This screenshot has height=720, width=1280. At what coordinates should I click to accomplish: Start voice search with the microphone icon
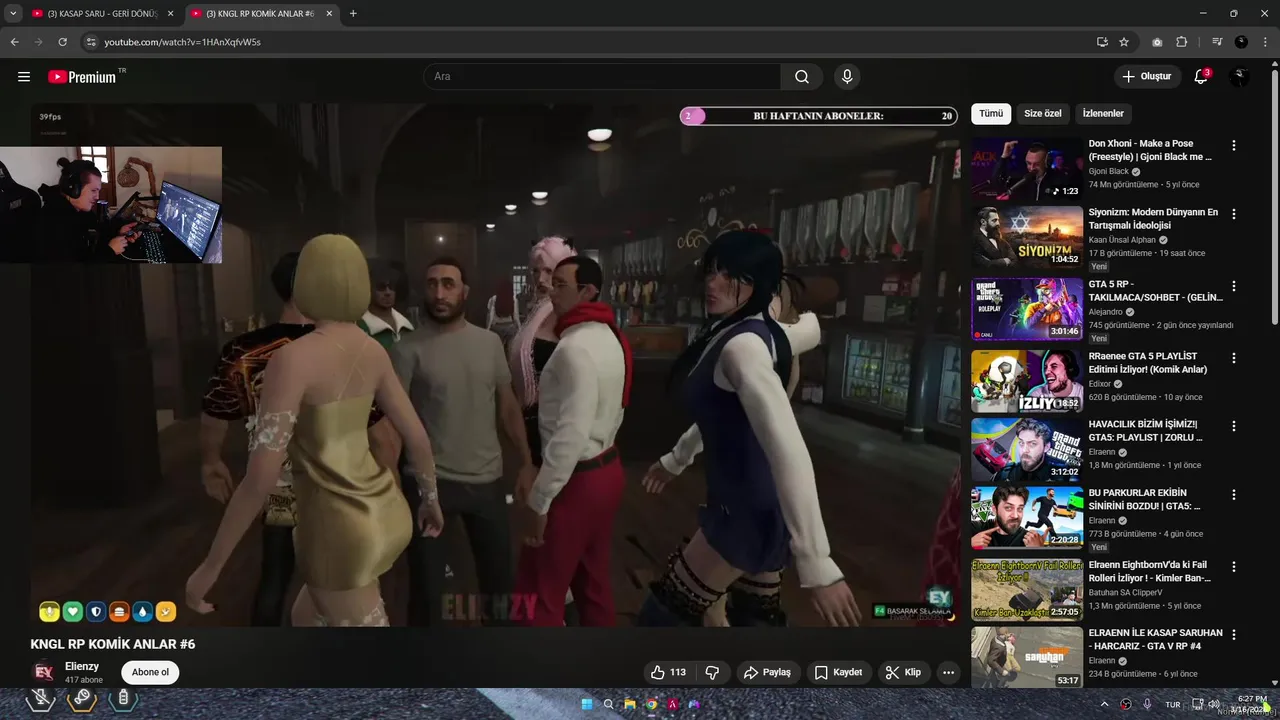pyautogui.click(x=847, y=77)
